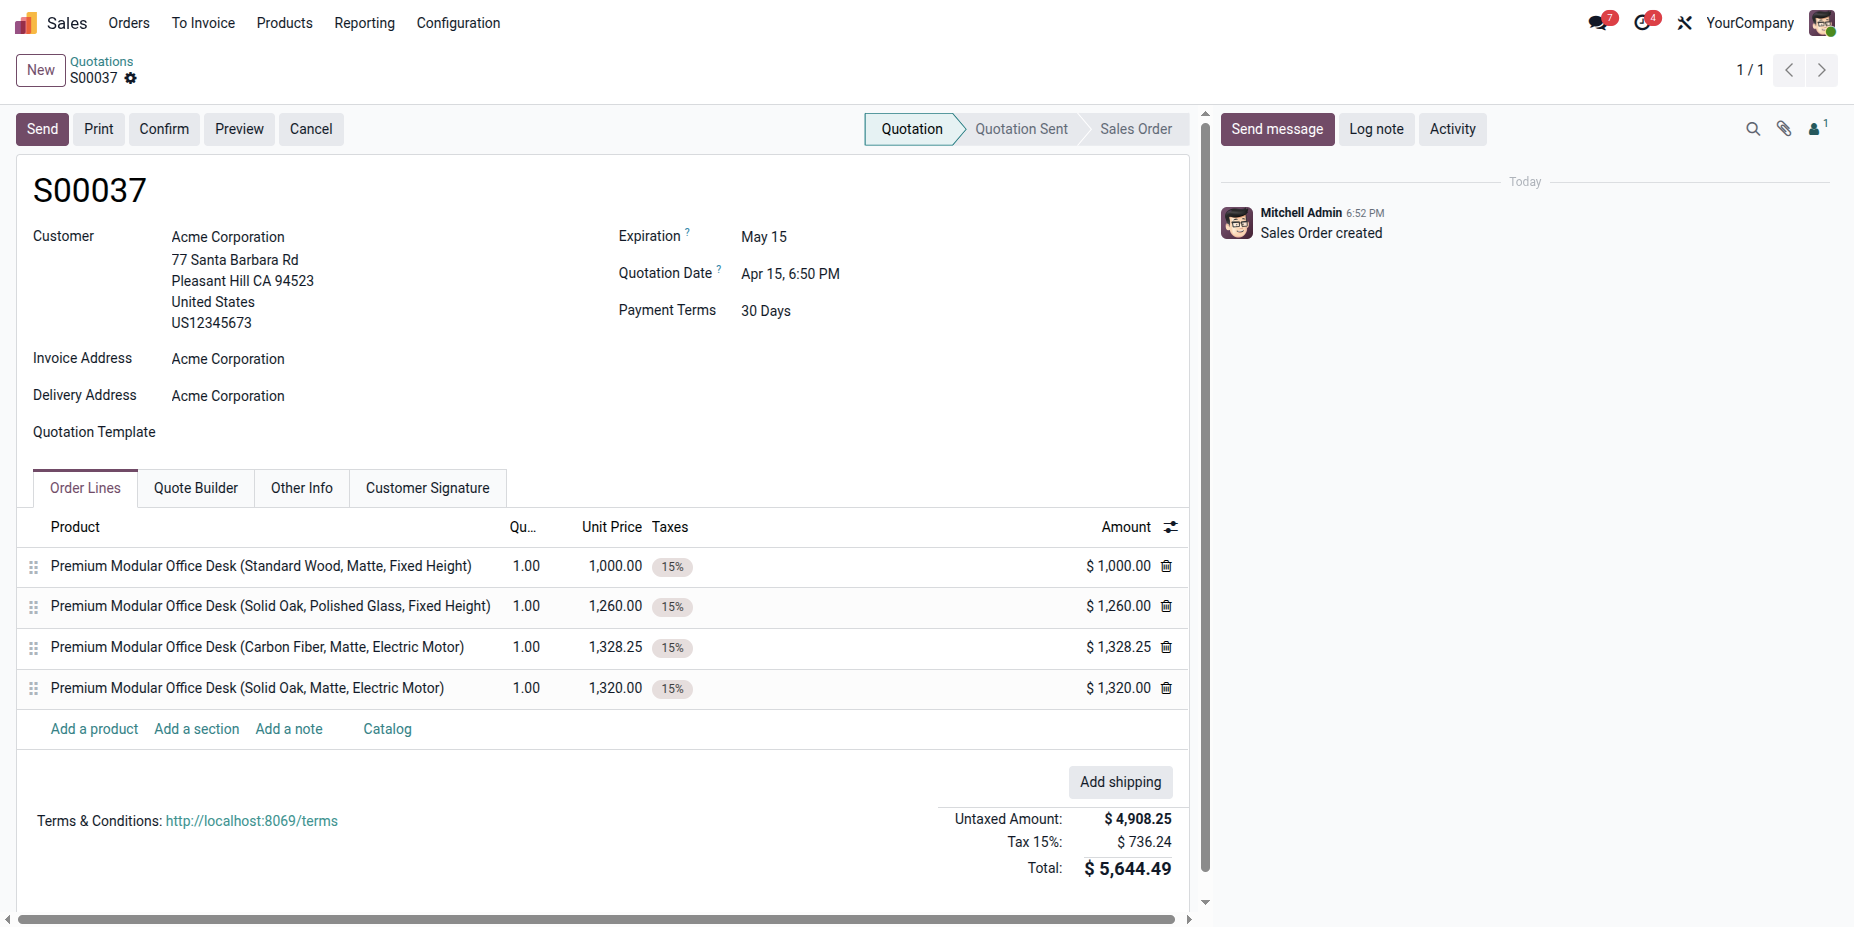Open the activities clock icon
The width and height of the screenshot is (1854, 927).
click(x=1642, y=23)
